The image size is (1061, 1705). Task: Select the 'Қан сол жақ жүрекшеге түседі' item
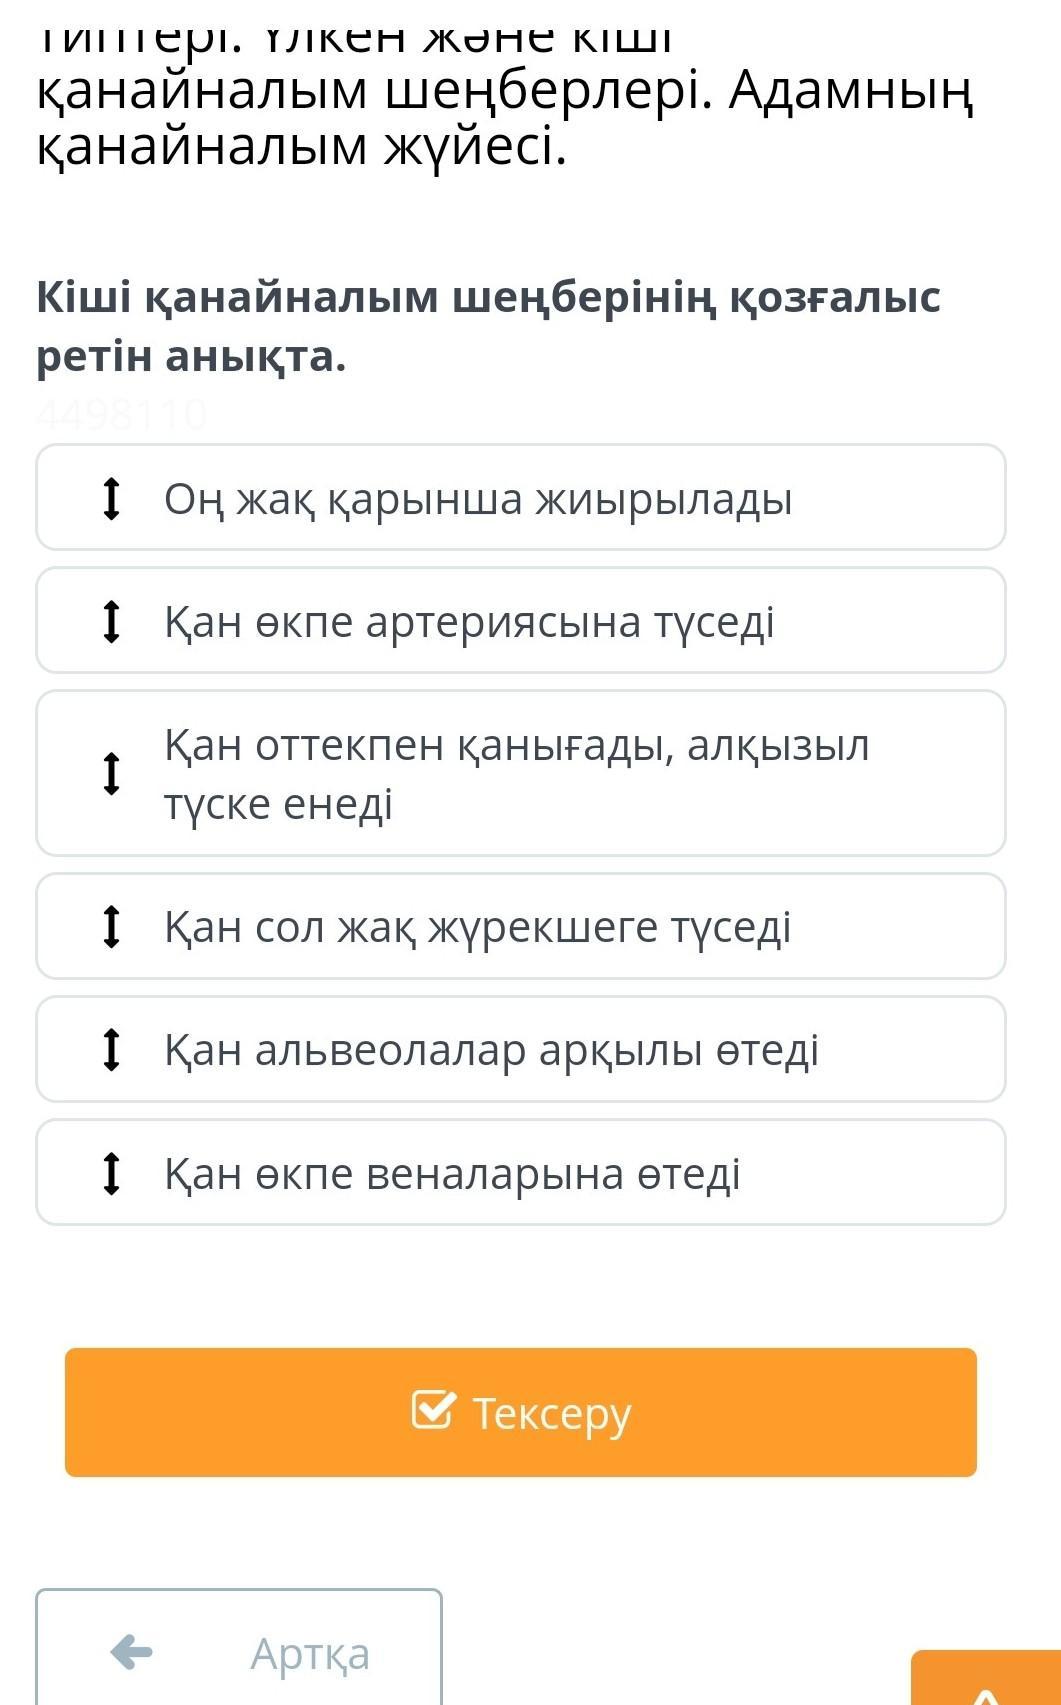tap(520, 926)
